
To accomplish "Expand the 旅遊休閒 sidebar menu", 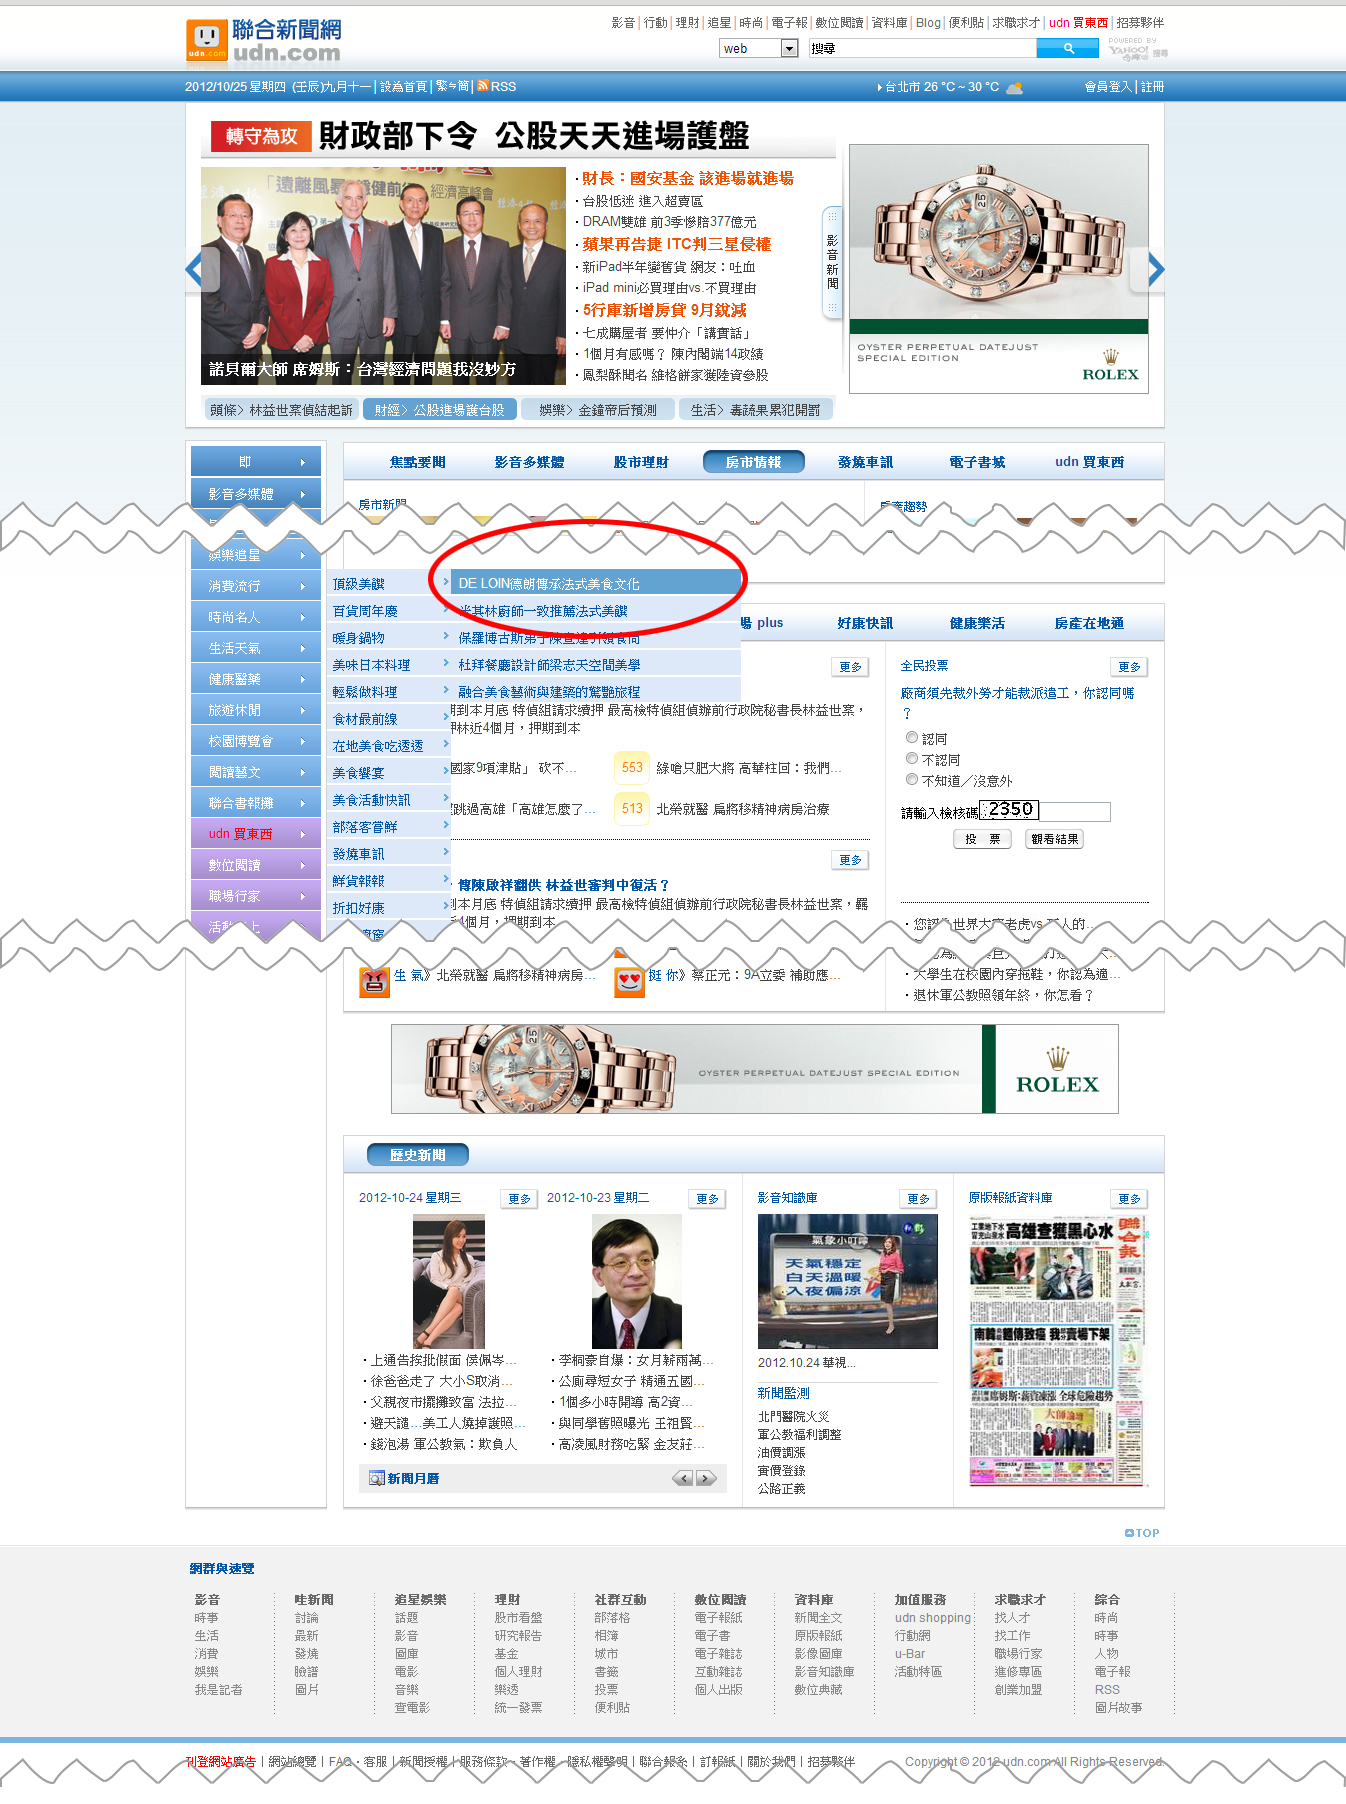I will point(255,710).
